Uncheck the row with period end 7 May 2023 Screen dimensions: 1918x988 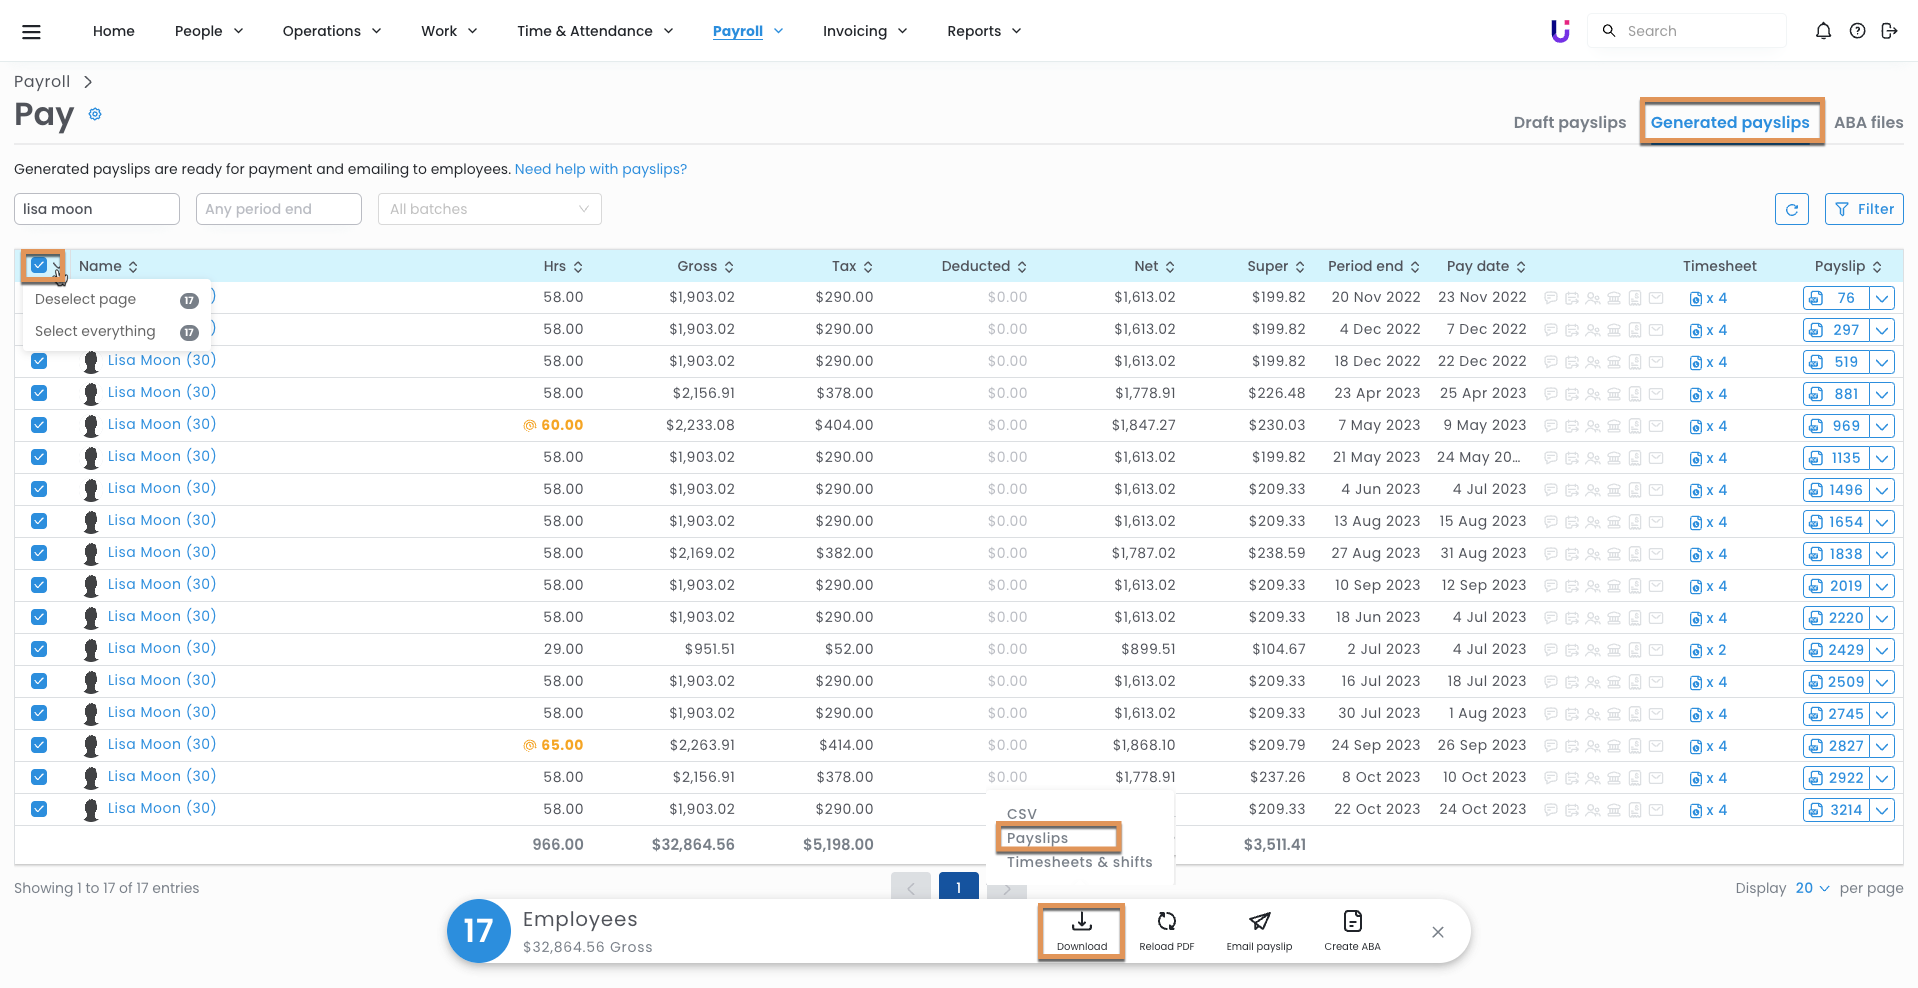(39, 425)
